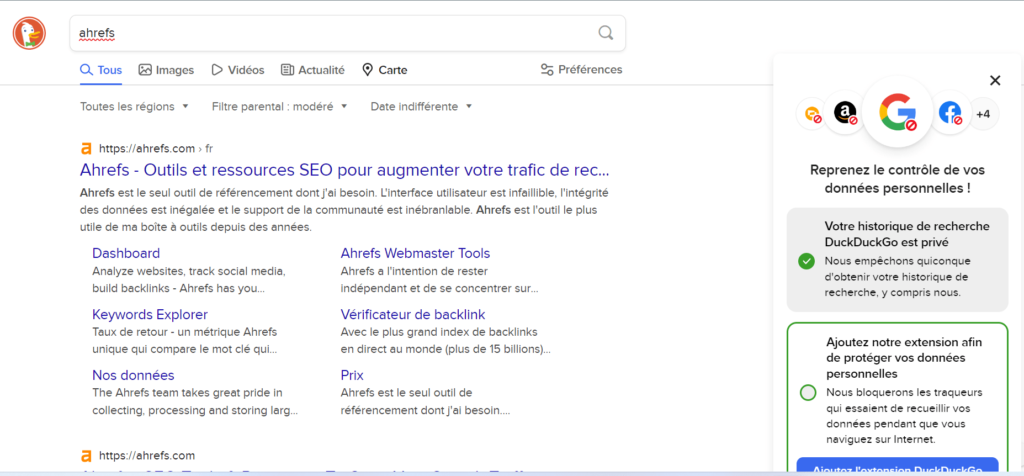Image resolution: width=1024 pixels, height=476 pixels.
Task: Click the DuckDuckGo logo
Action: click(29, 34)
